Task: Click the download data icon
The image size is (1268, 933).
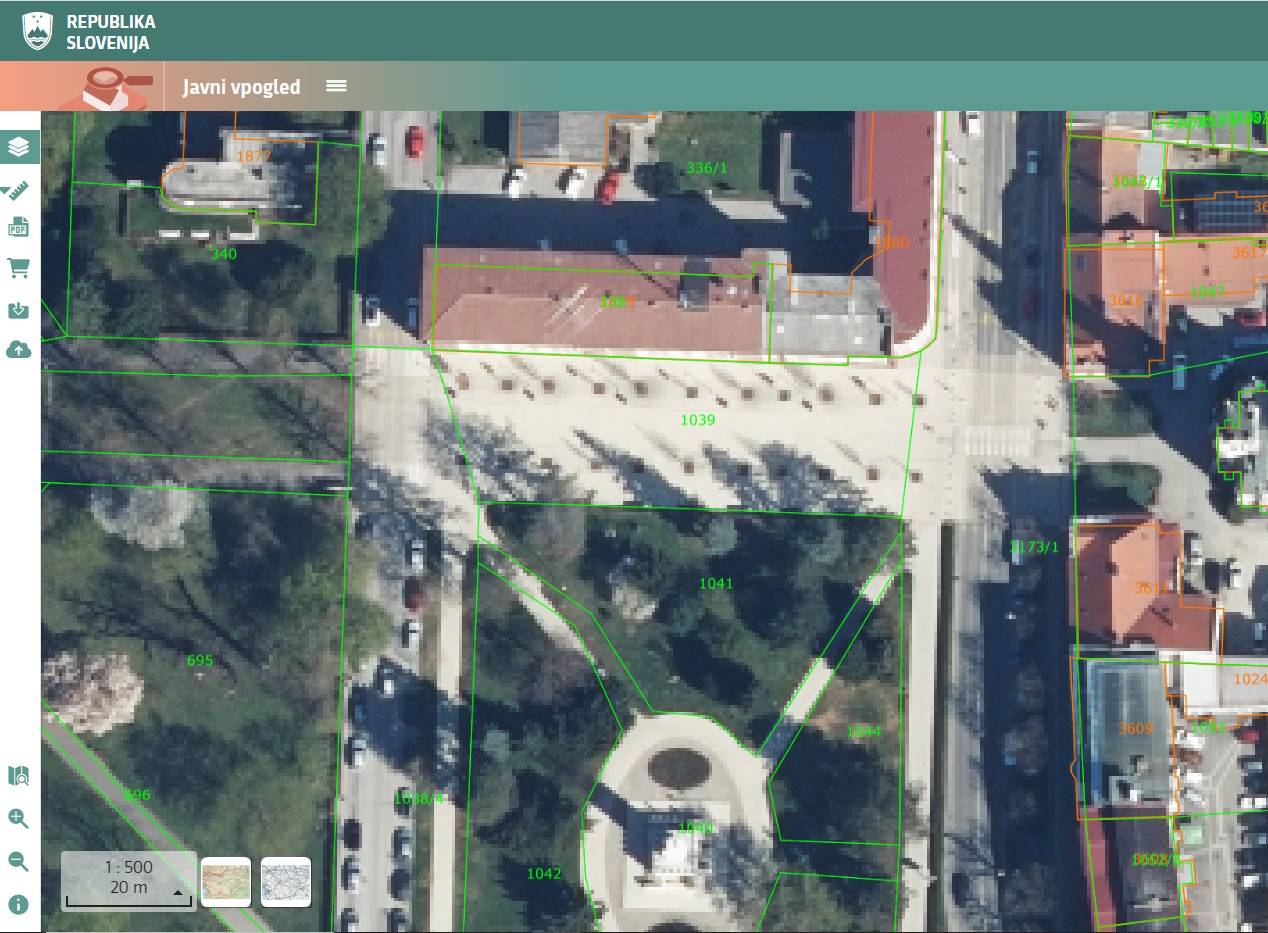Action: [x=18, y=309]
